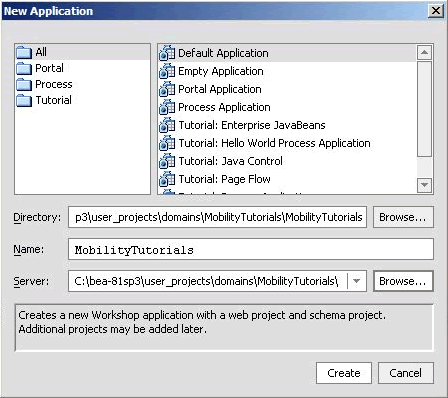448x398 pixels.
Task: Focus the Directory input field
Action: (x=218, y=217)
